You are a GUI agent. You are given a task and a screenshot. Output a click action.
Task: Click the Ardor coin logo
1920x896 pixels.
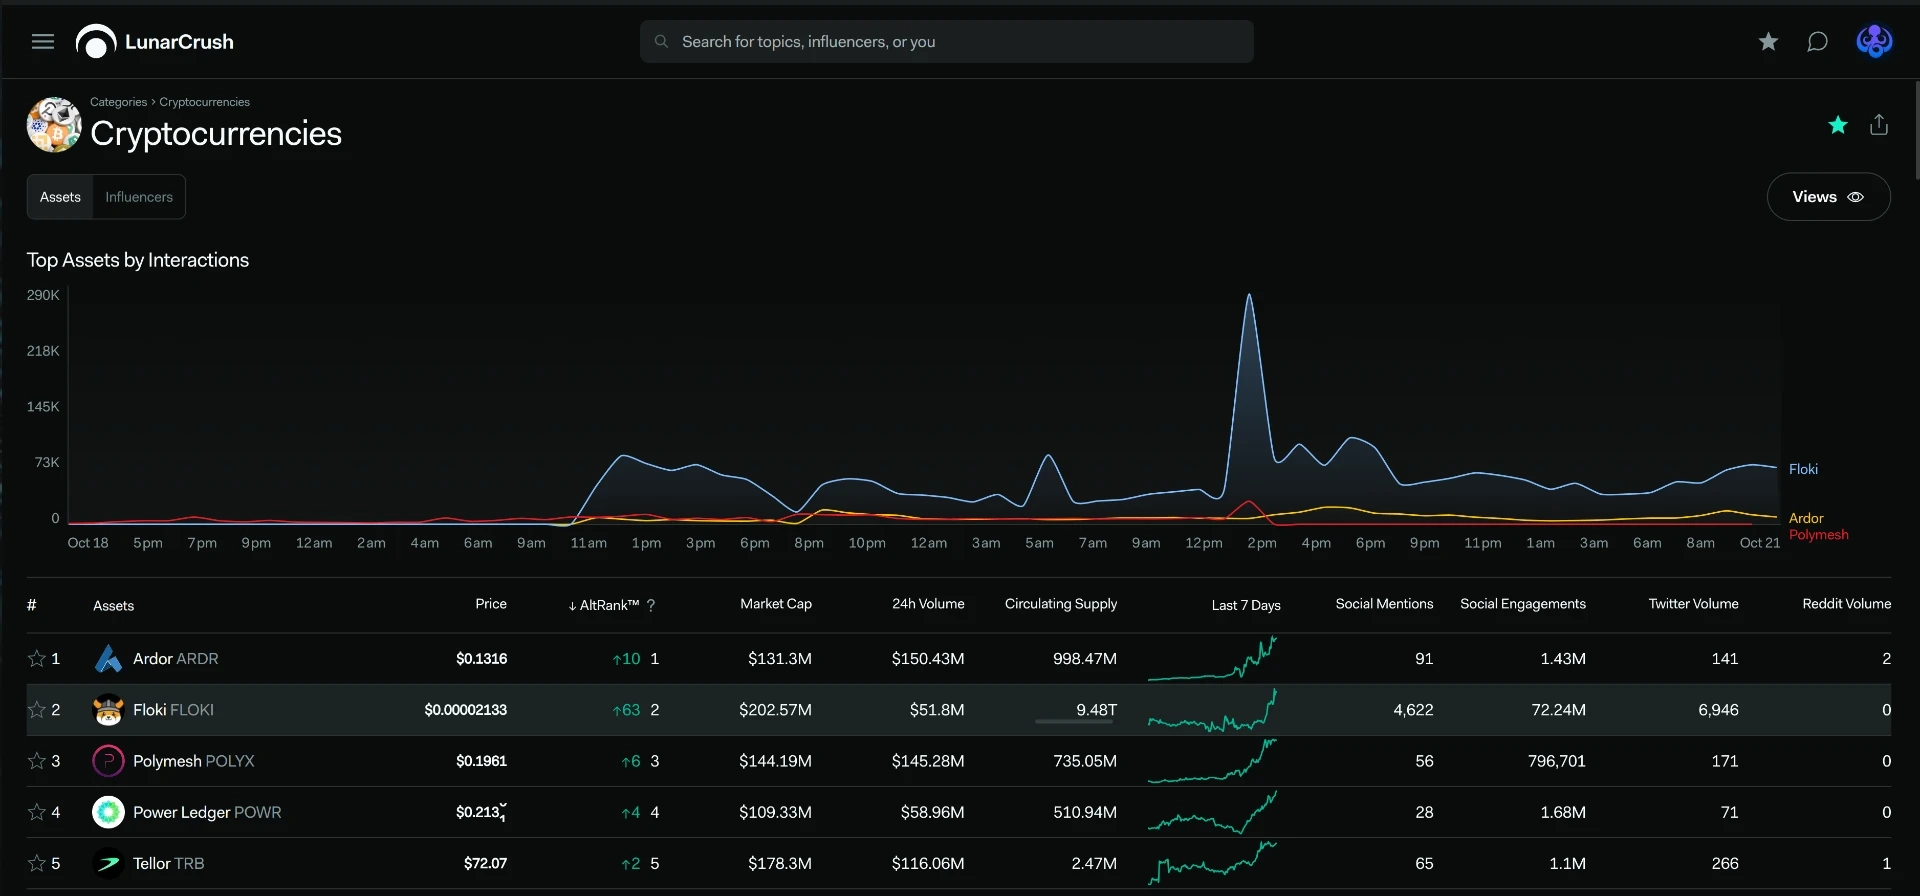tap(108, 659)
